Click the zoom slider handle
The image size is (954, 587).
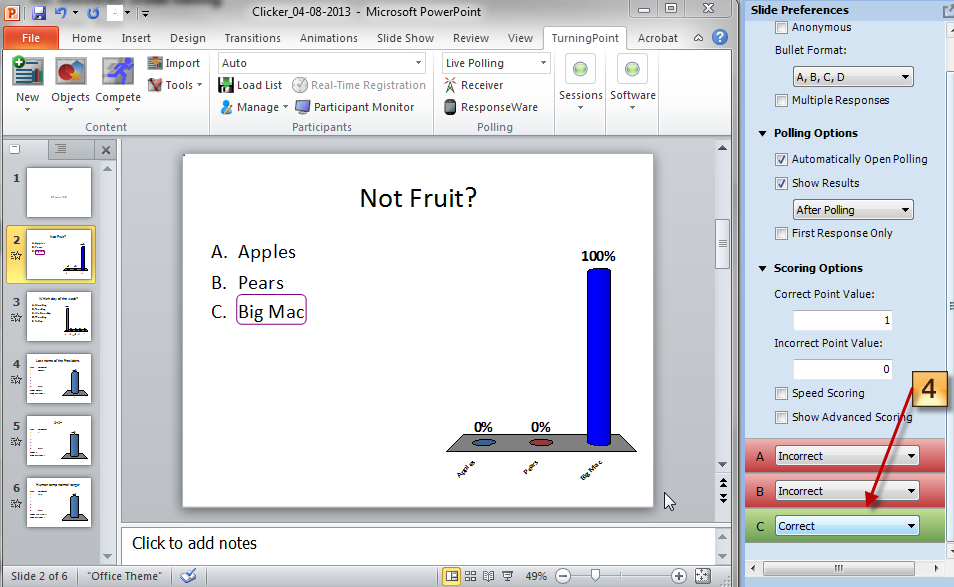point(596,575)
